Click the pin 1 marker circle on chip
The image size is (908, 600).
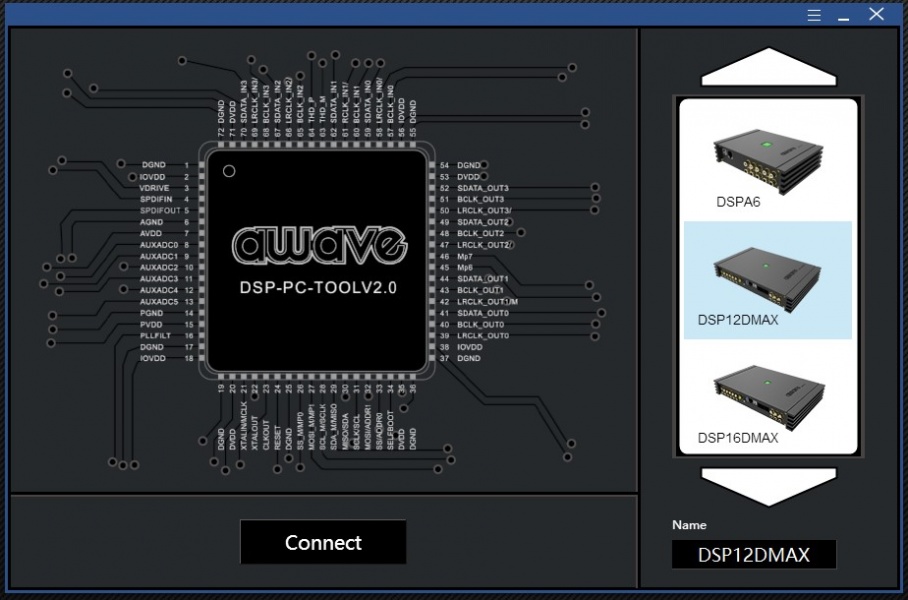[229, 171]
